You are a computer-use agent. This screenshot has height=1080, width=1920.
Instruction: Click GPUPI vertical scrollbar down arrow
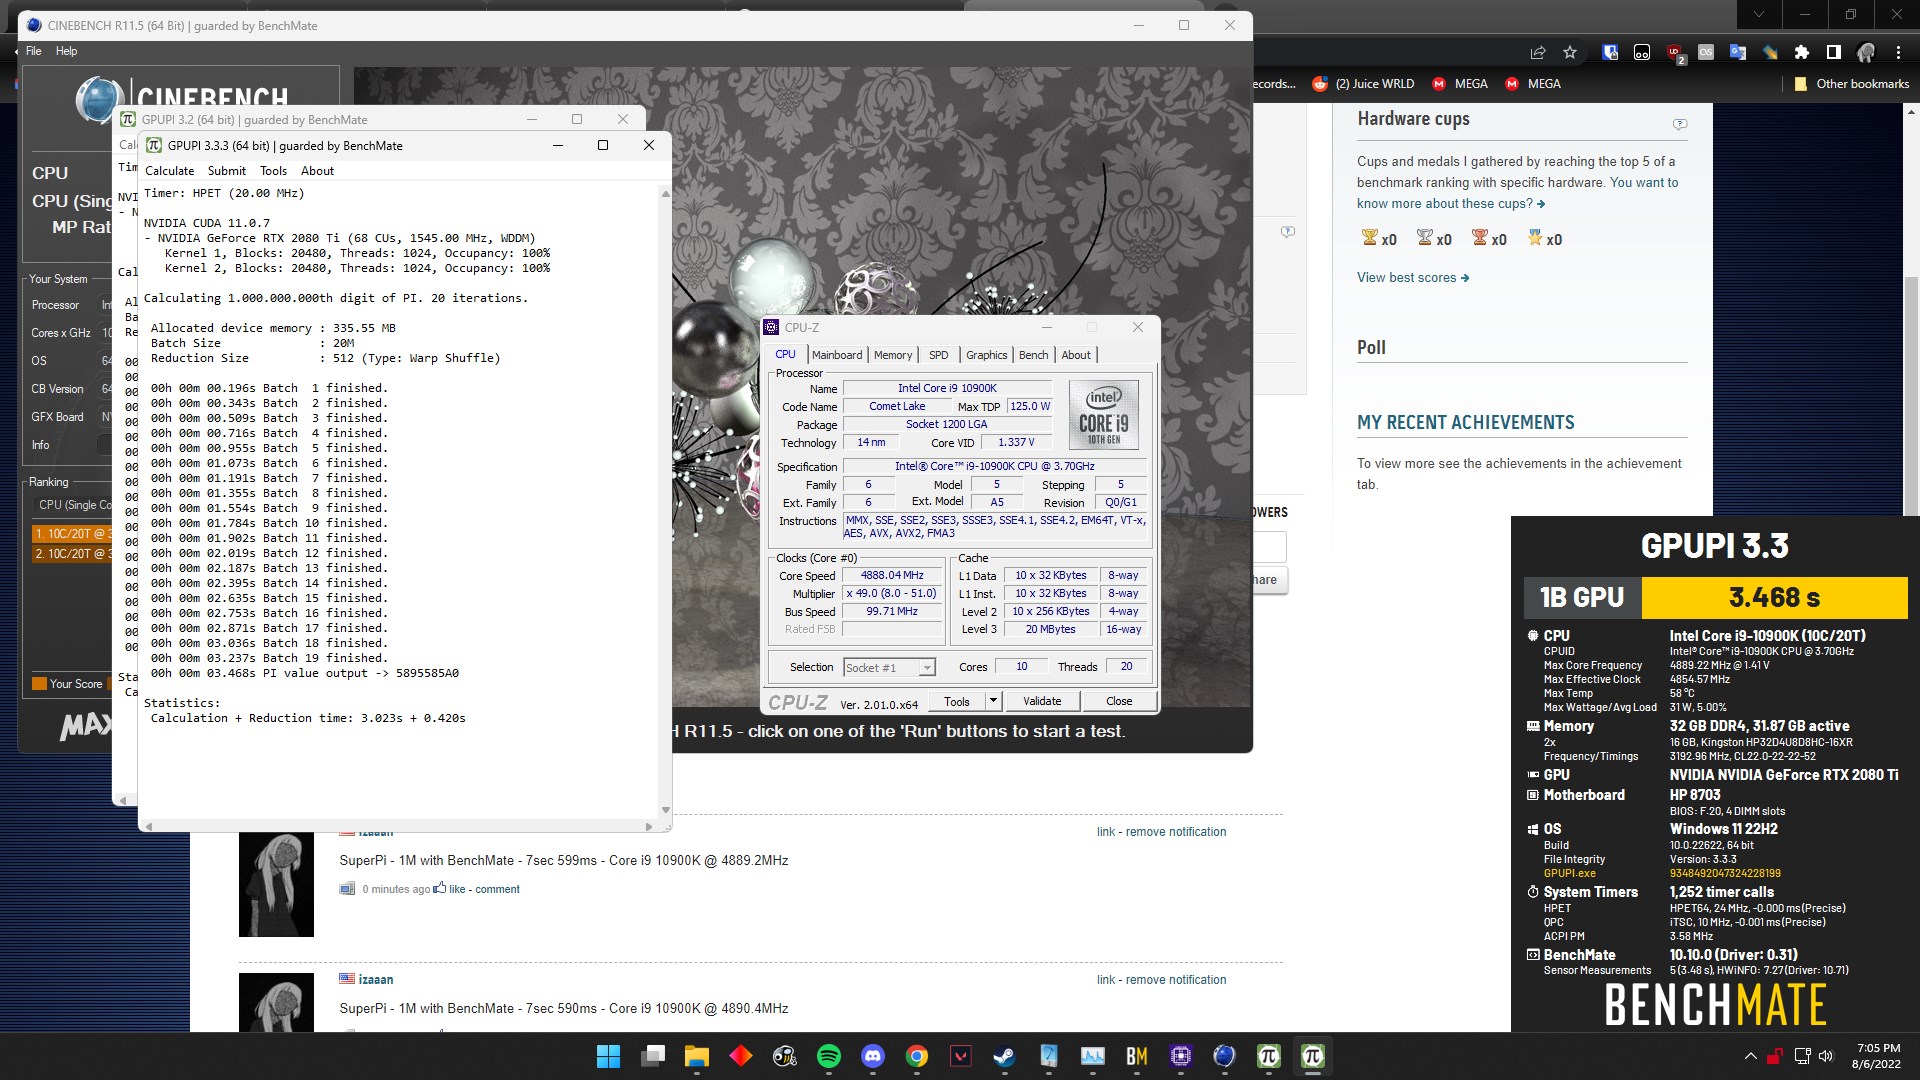pyautogui.click(x=666, y=810)
